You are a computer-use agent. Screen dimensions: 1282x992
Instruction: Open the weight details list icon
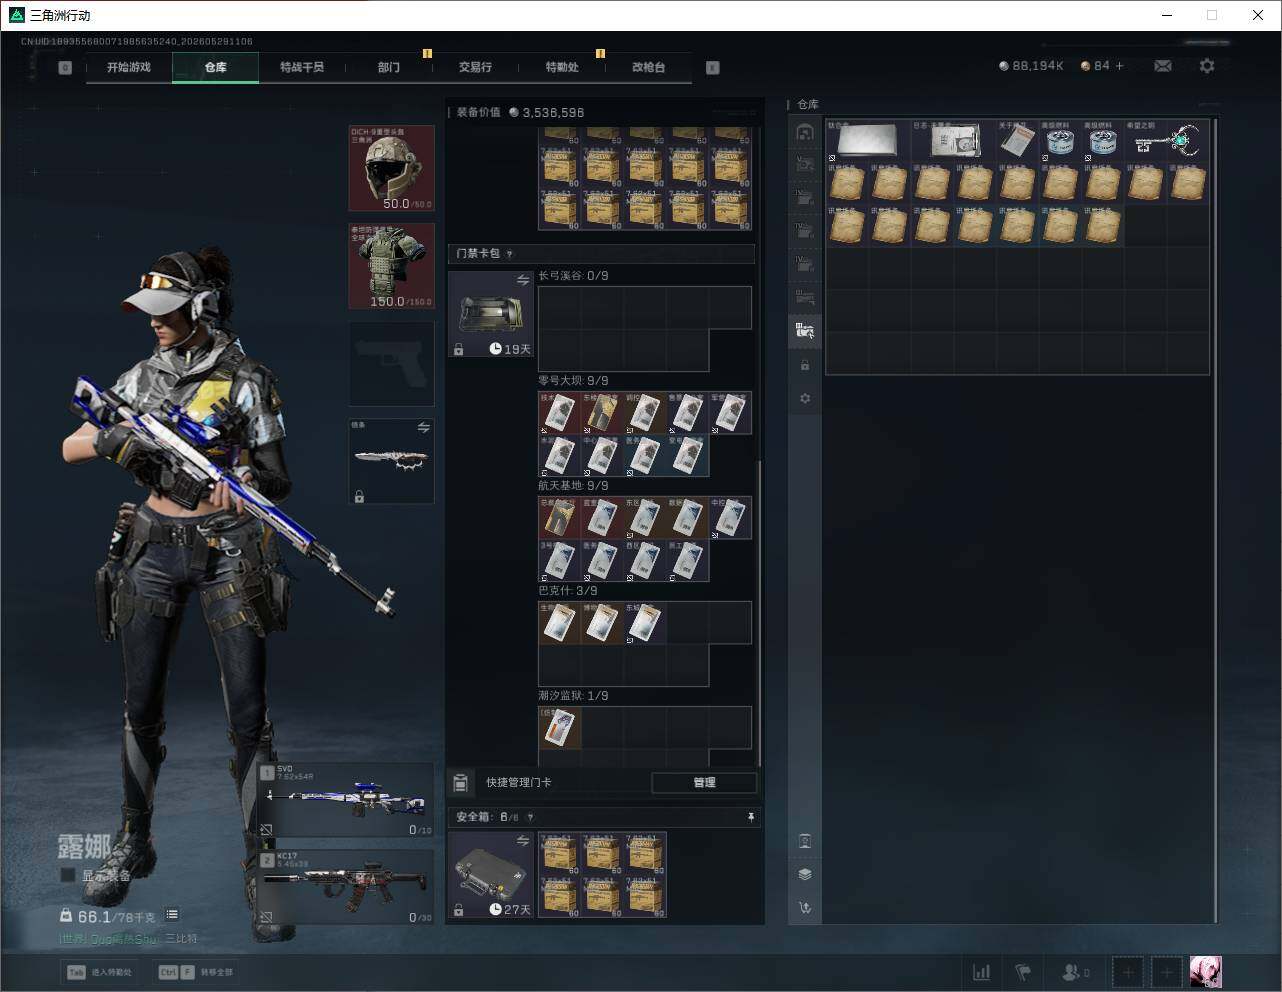click(x=172, y=914)
